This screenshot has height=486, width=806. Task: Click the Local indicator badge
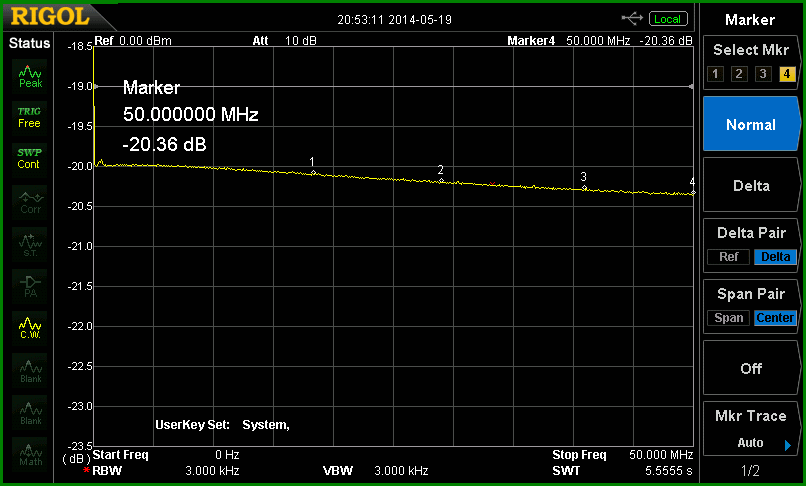(x=668, y=19)
